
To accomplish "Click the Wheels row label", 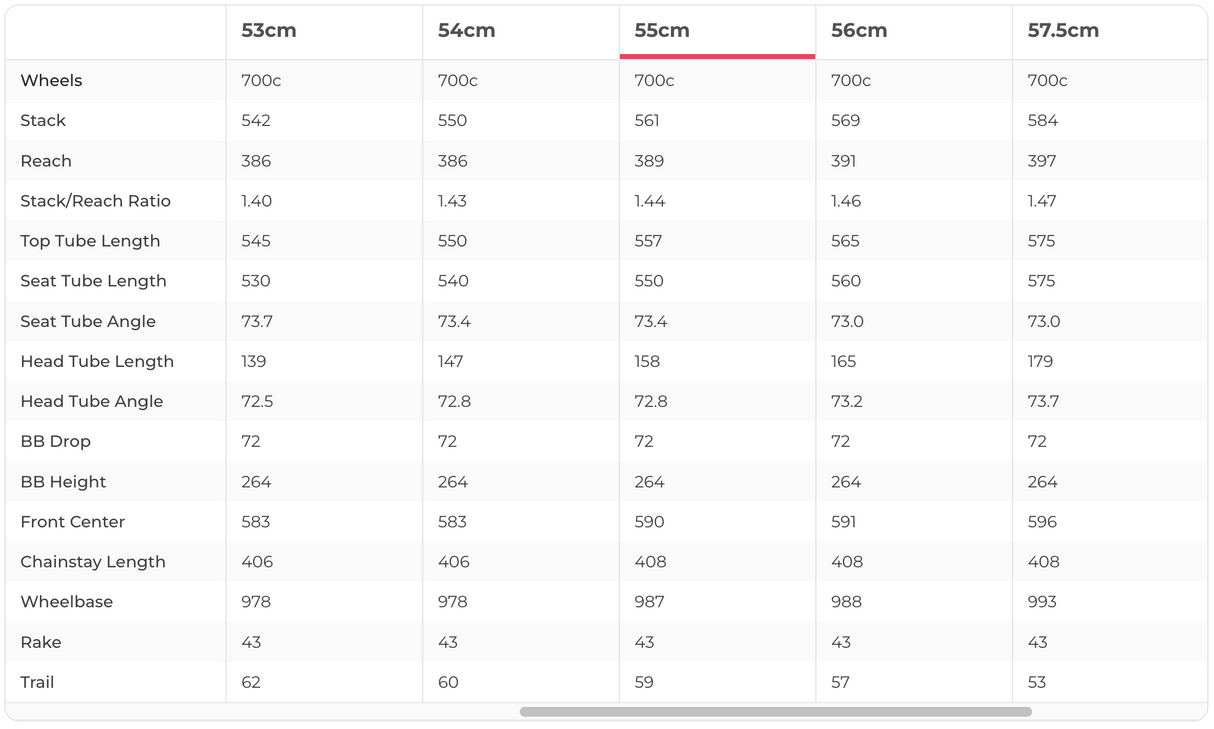I will [51, 81].
